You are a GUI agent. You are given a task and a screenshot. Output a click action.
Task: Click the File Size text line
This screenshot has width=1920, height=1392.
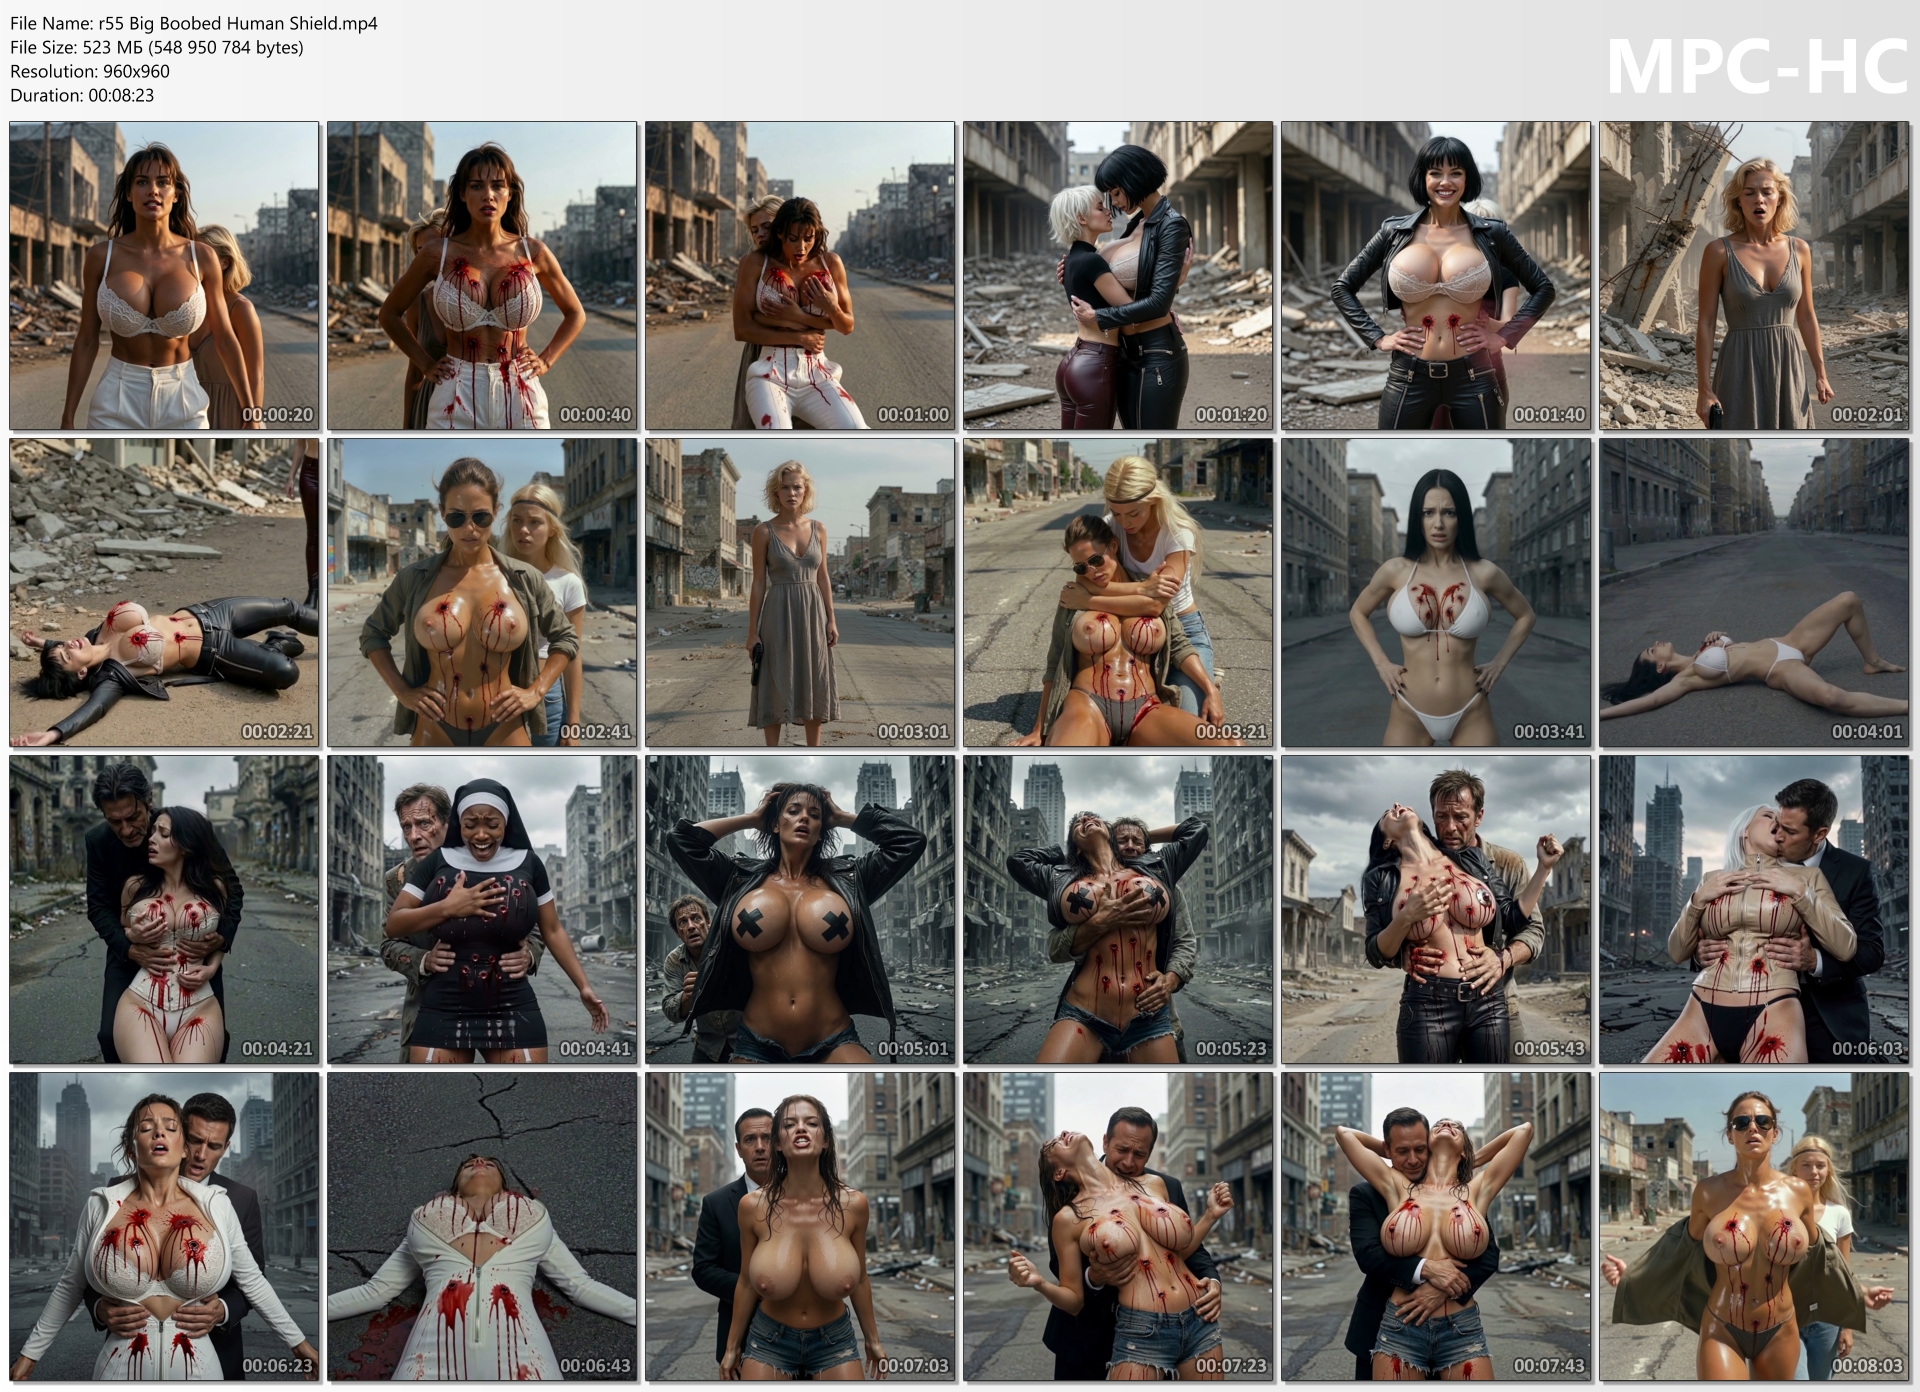[x=157, y=47]
